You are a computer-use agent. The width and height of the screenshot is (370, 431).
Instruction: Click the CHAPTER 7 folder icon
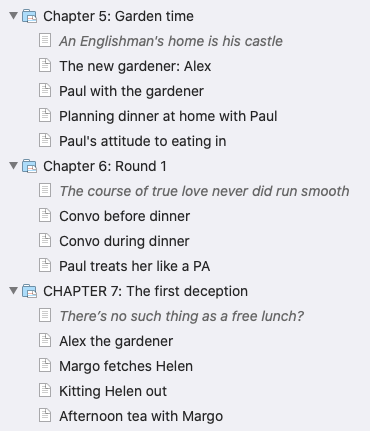(x=29, y=291)
